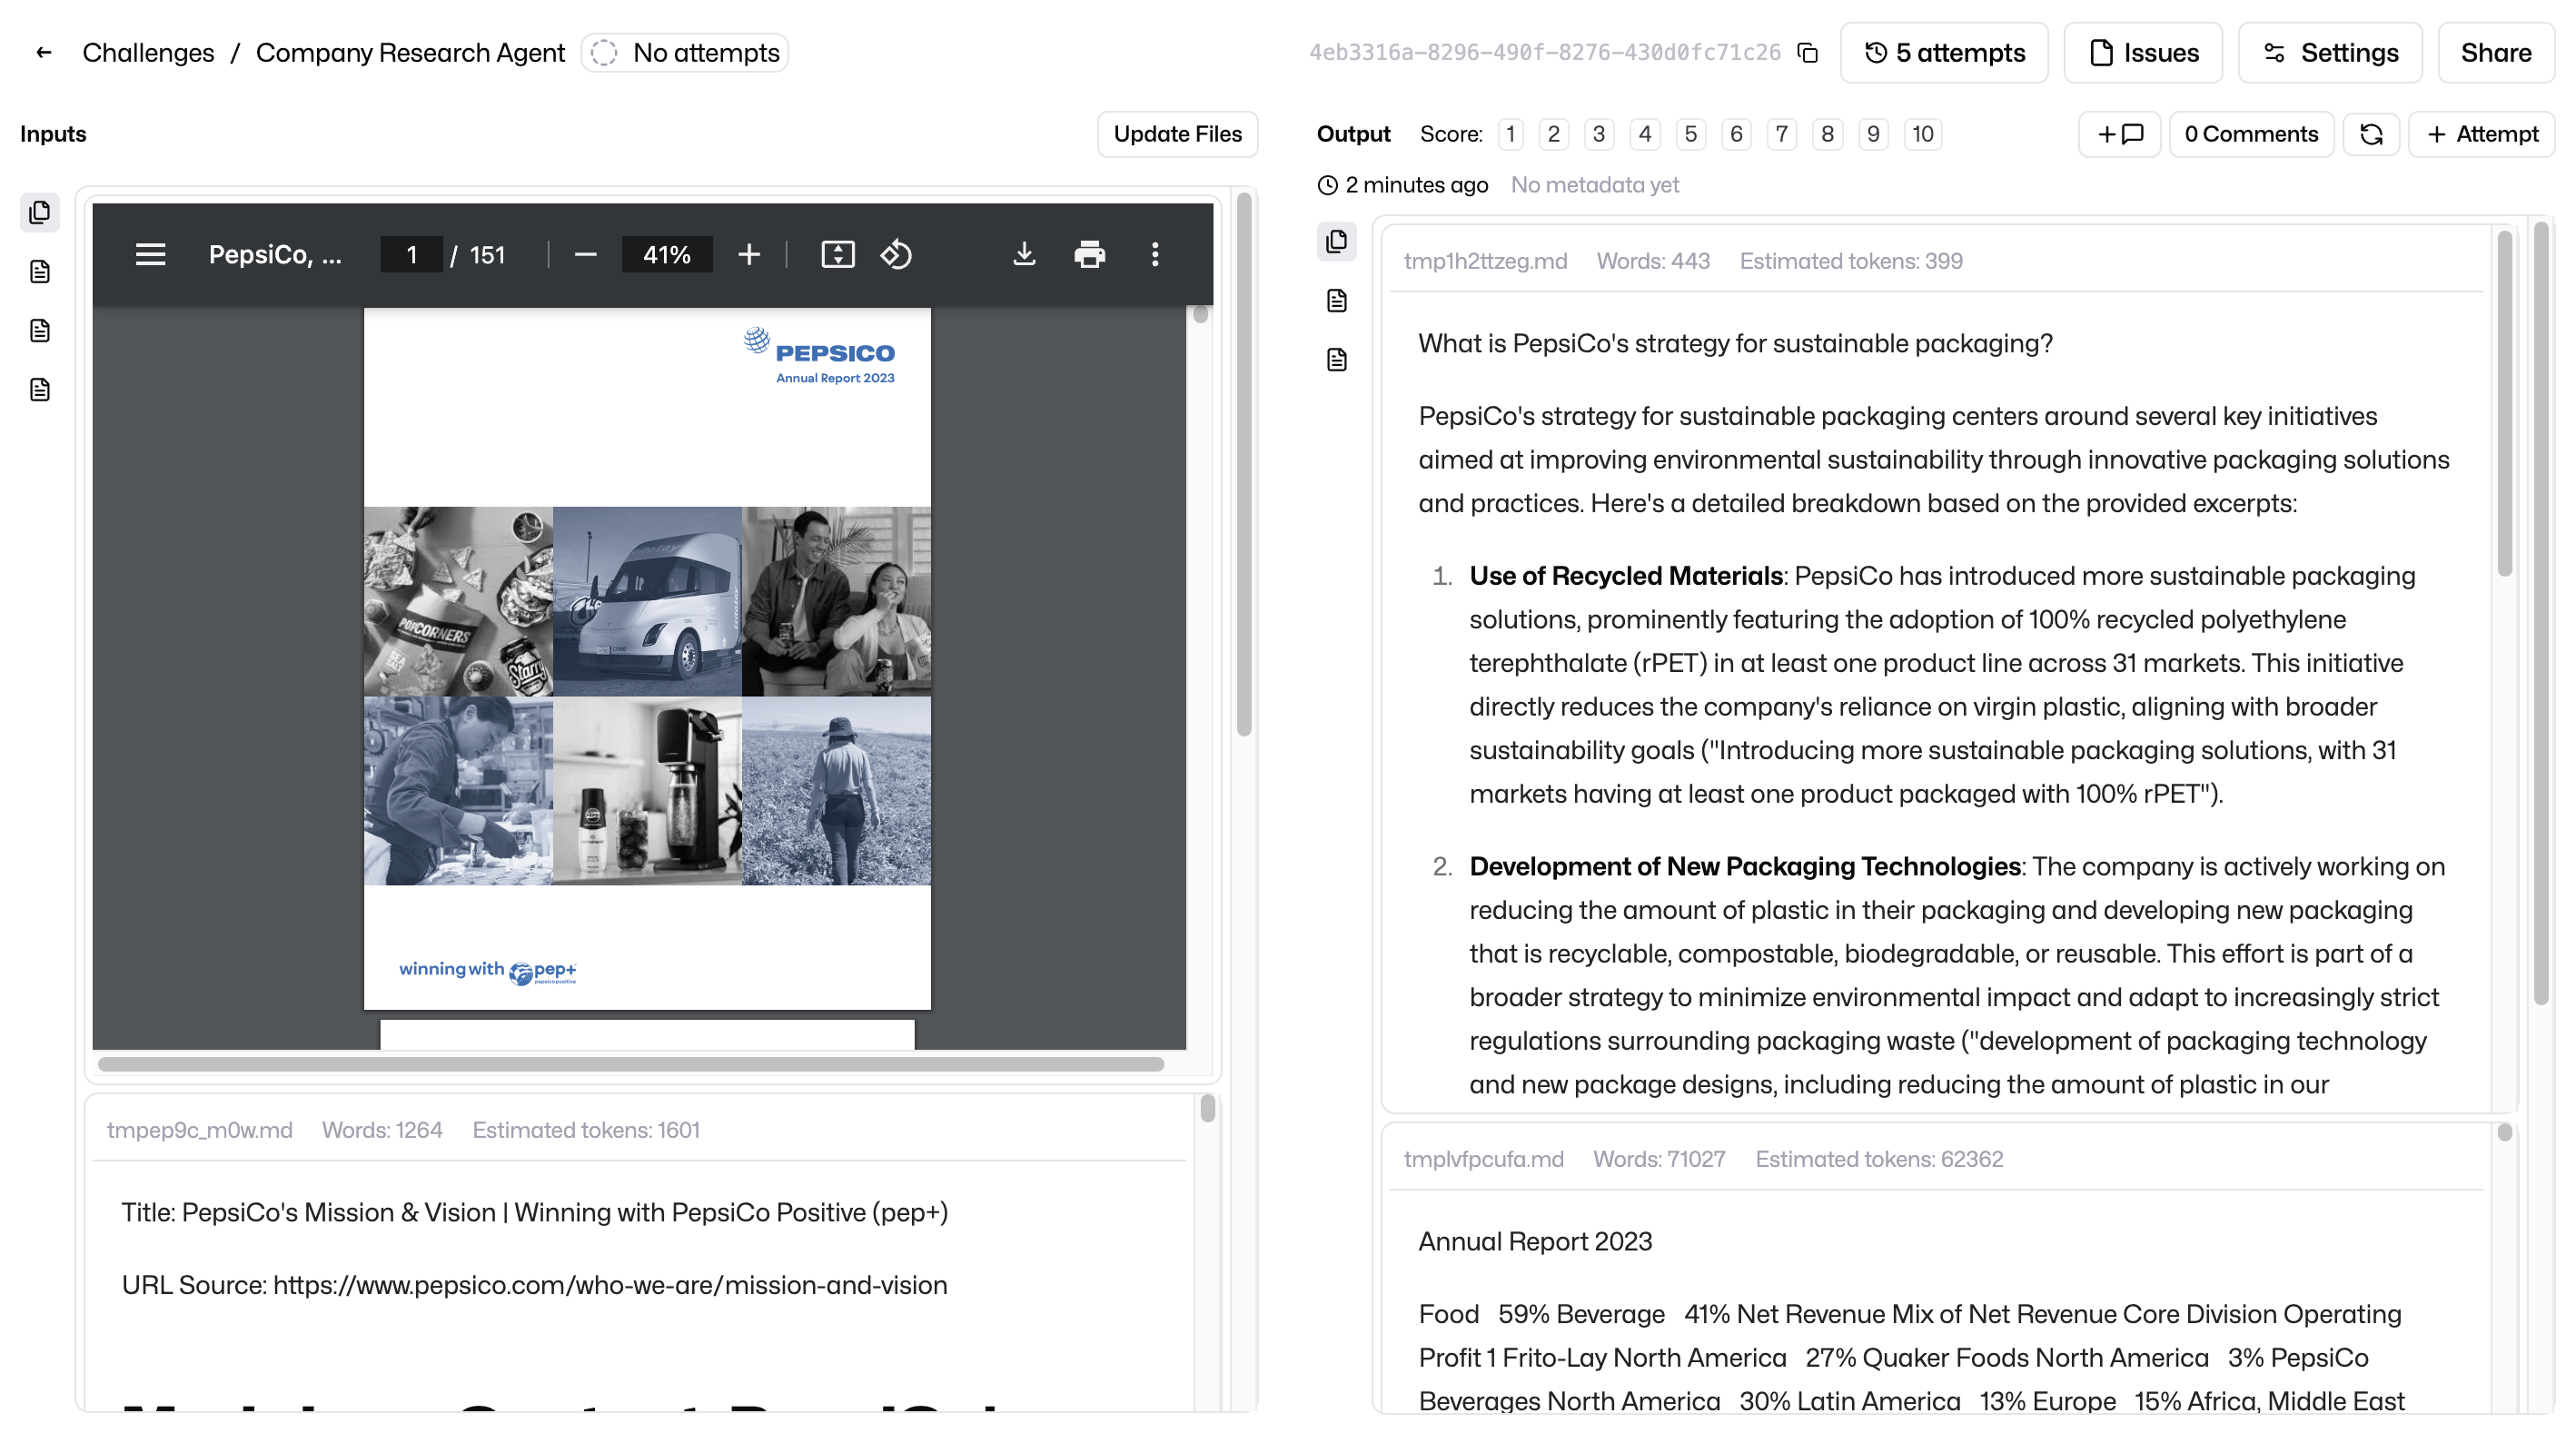
Task: Zoom out of the PDF with minus icon
Action: [x=586, y=254]
